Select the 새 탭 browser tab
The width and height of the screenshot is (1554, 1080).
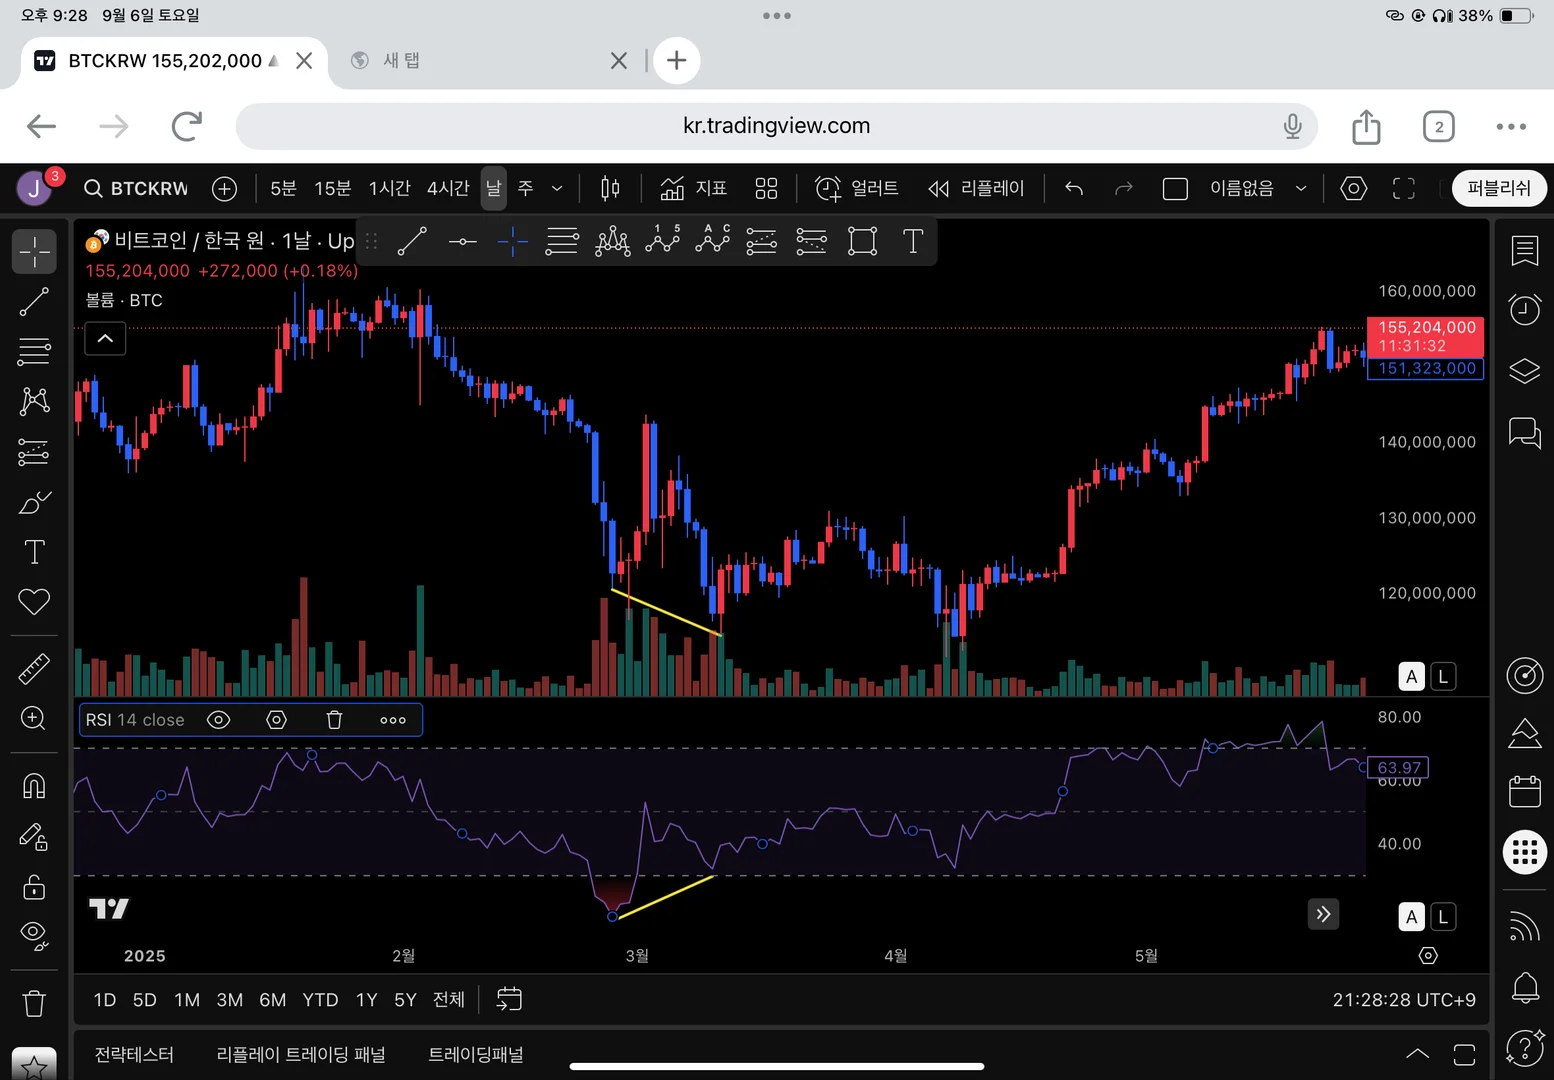point(401,60)
